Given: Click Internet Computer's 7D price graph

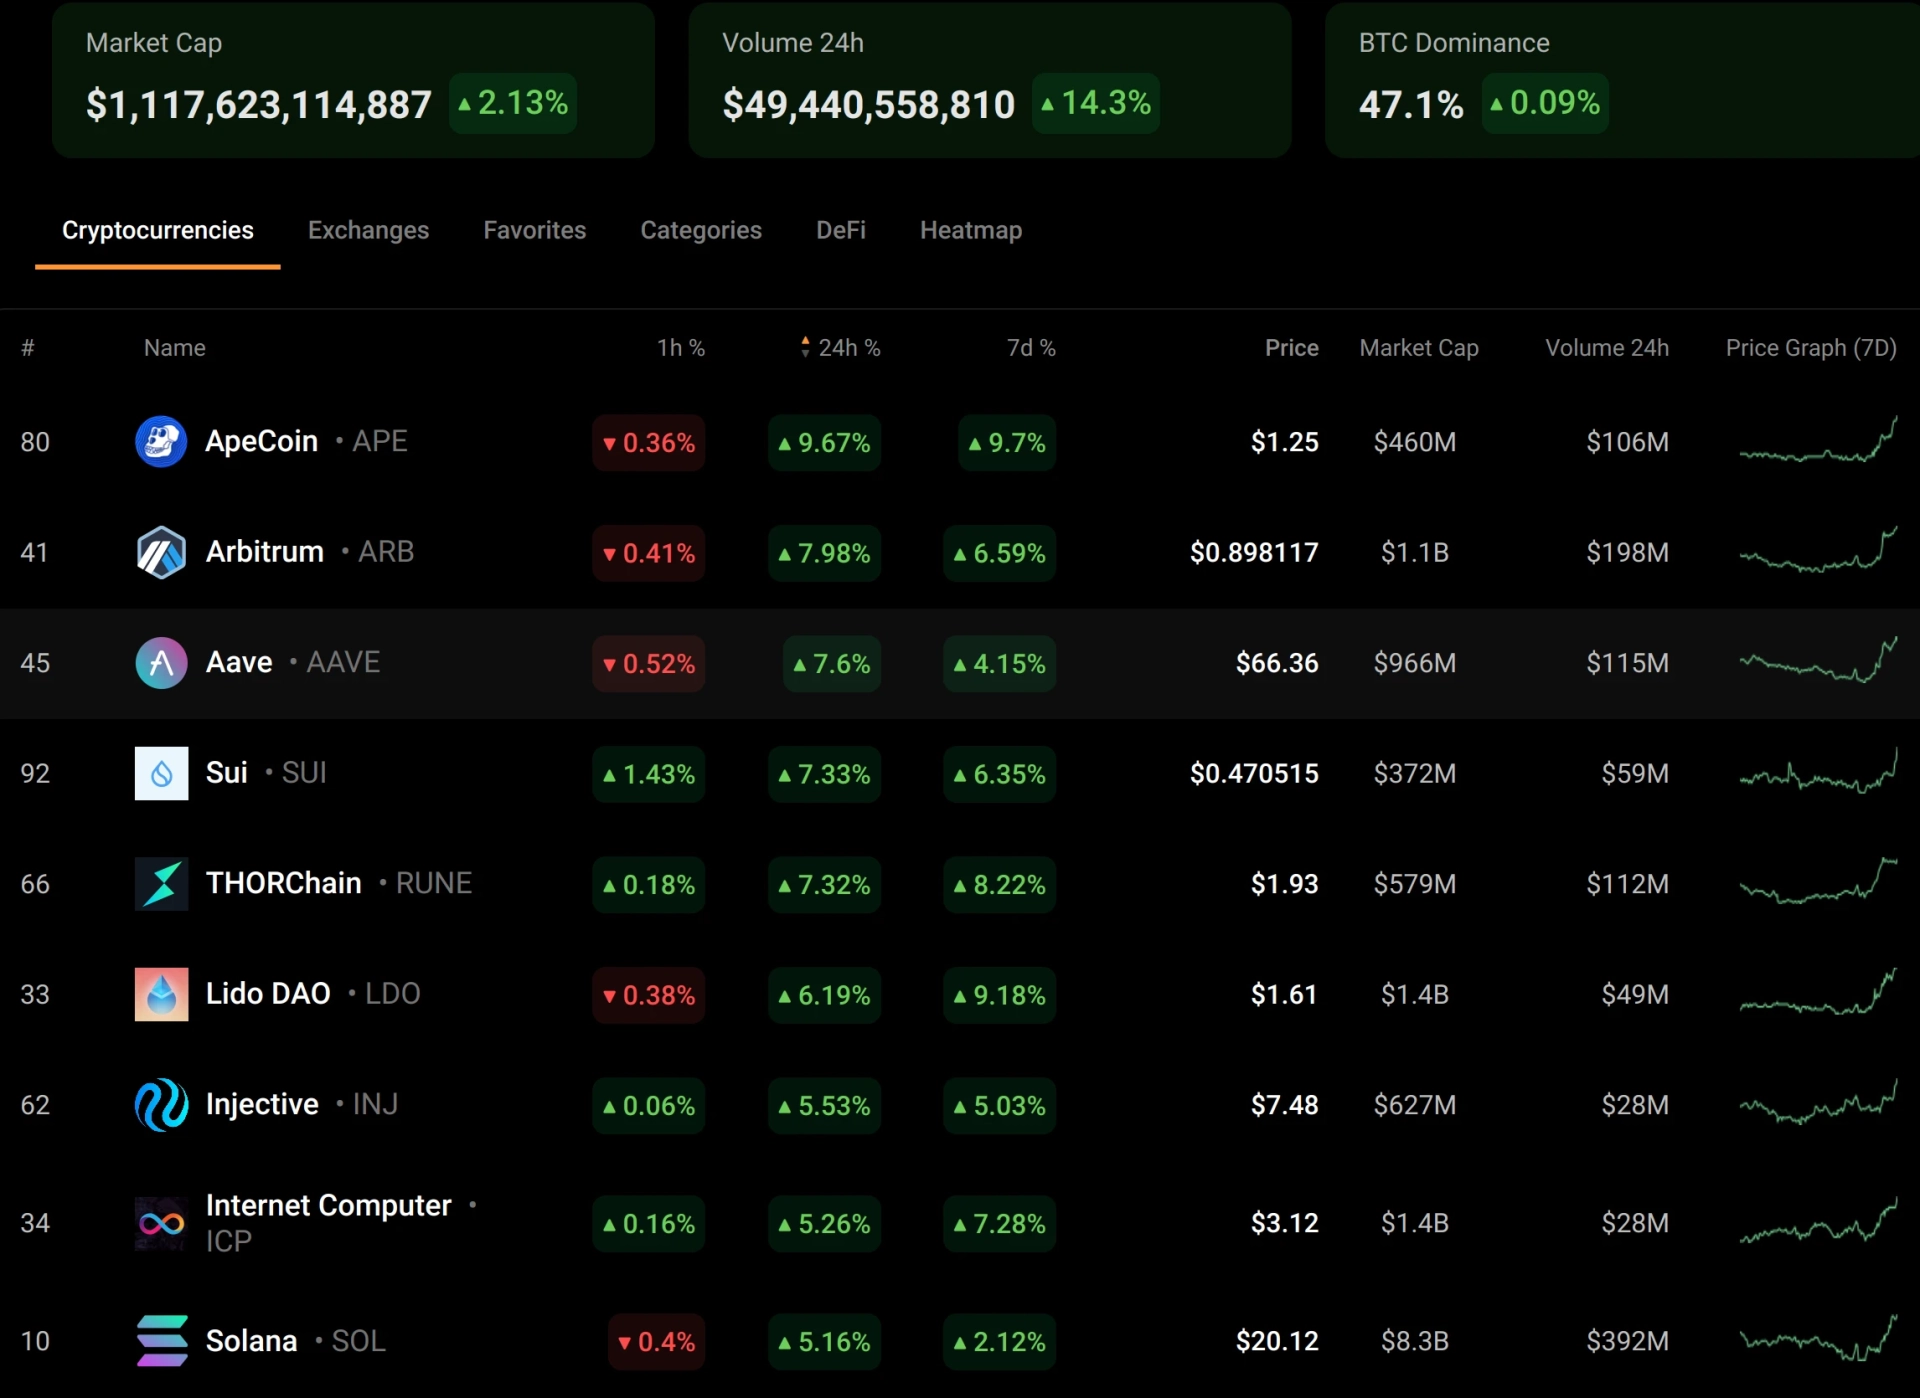Looking at the screenshot, I should [x=1818, y=1222].
